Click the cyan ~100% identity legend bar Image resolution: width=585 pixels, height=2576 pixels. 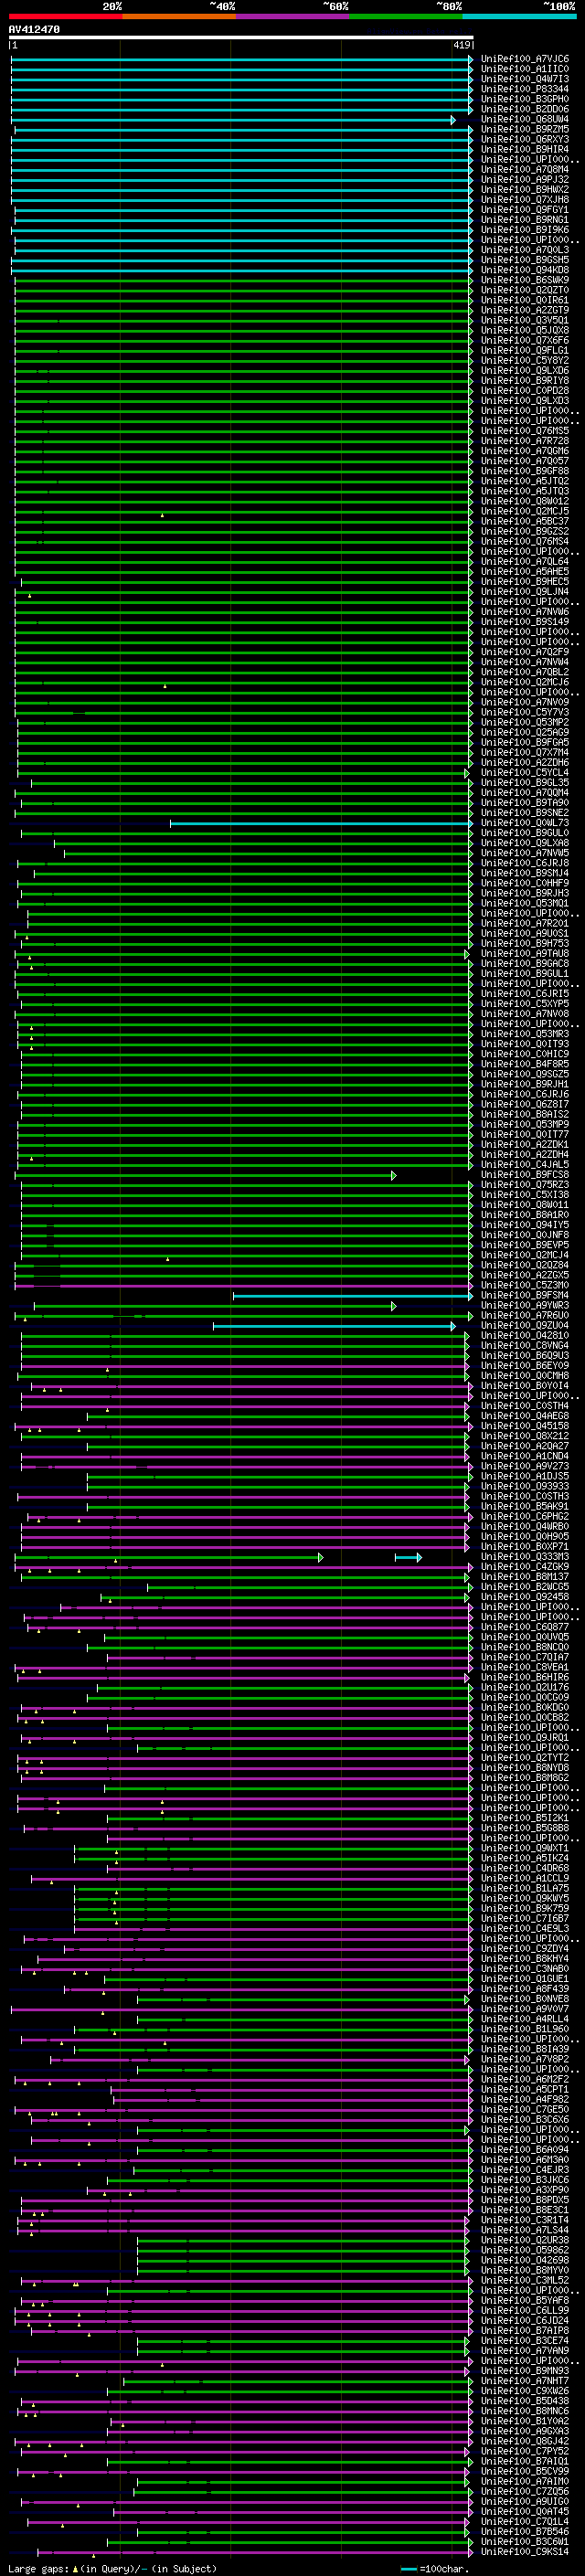coord(519,16)
